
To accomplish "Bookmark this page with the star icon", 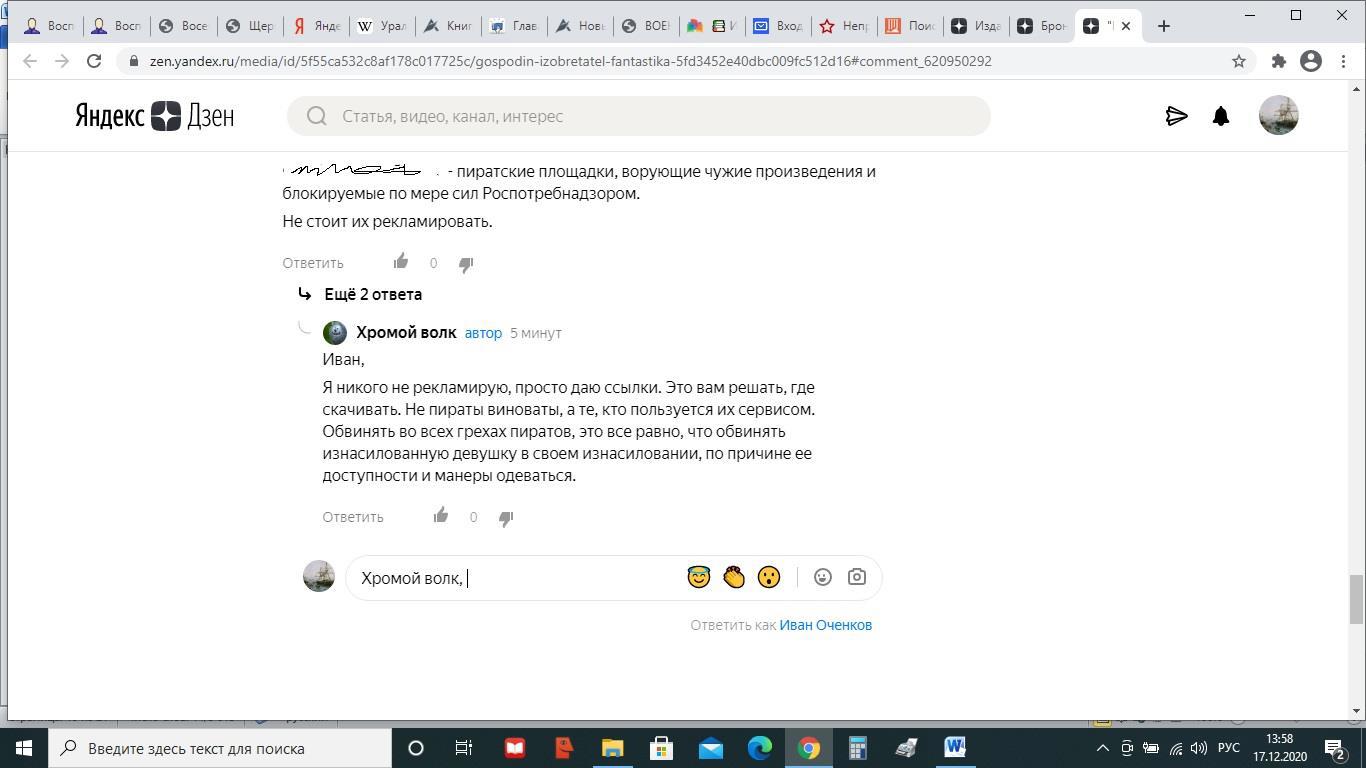I will [1239, 61].
